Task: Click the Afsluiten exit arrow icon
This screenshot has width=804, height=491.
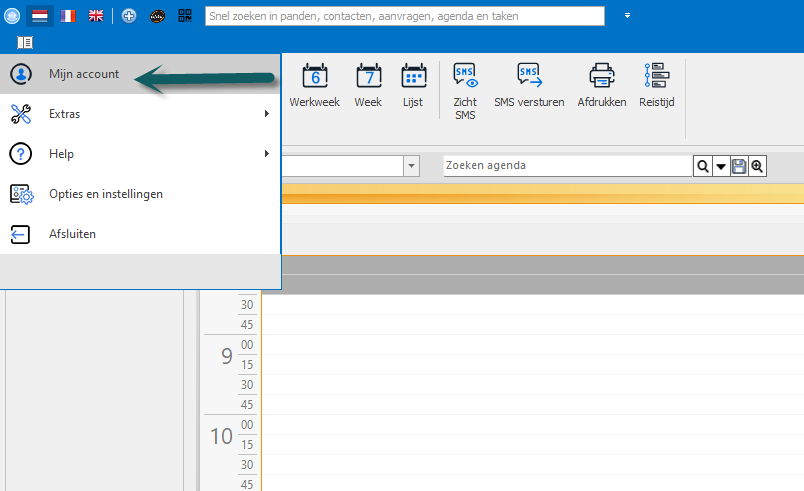Action: pyautogui.click(x=21, y=234)
